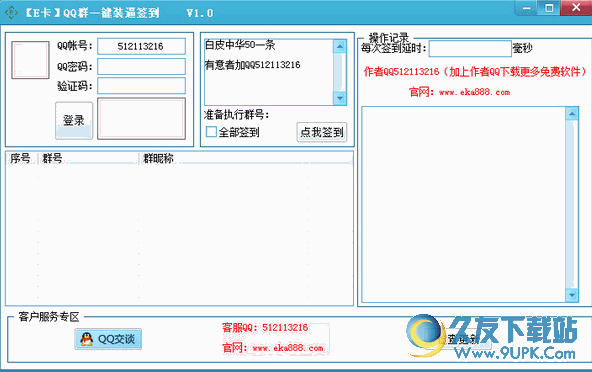Click the 登录 login button

click(x=74, y=120)
